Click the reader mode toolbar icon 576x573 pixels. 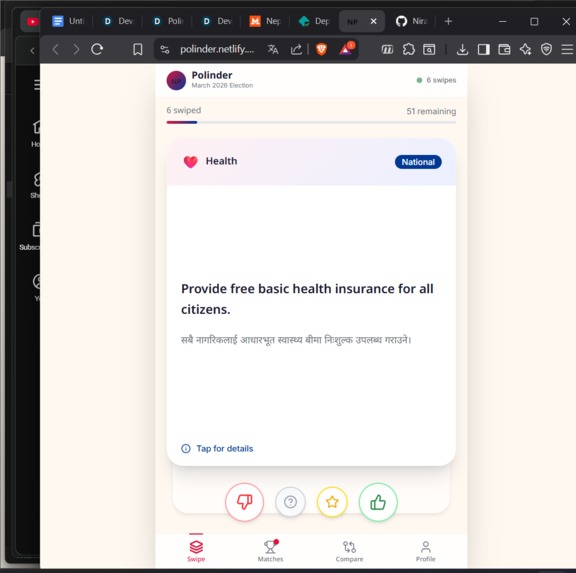387,49
